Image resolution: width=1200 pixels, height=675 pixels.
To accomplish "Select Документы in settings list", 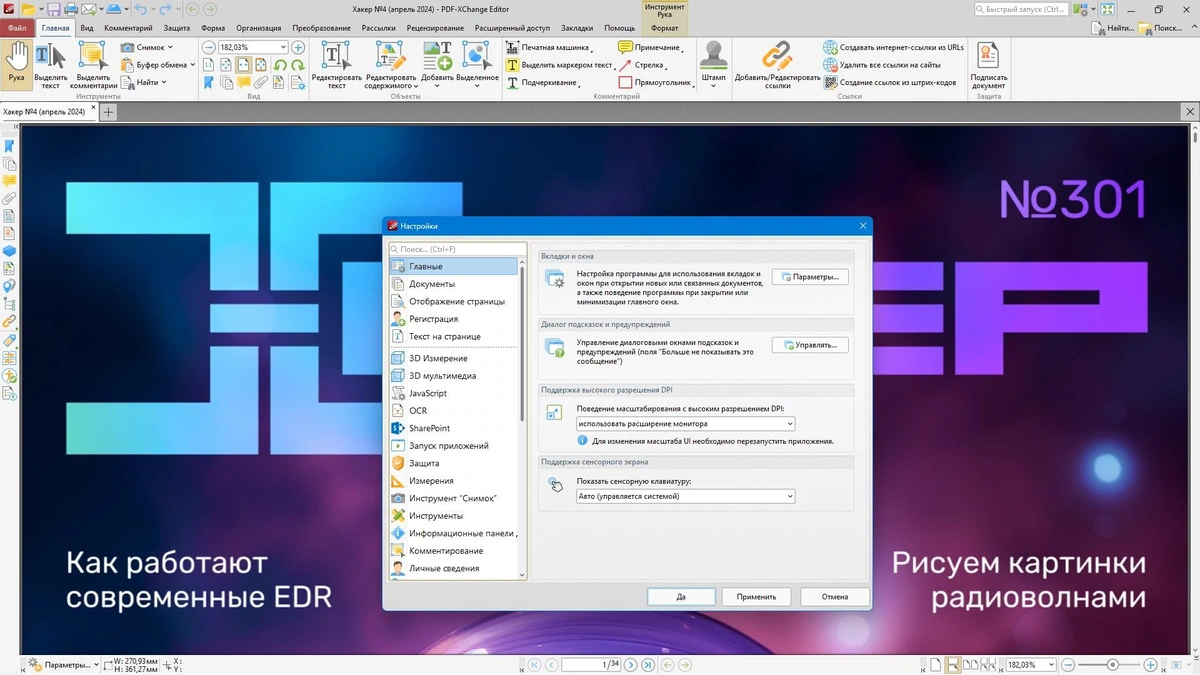I will (x=453, y=284).
